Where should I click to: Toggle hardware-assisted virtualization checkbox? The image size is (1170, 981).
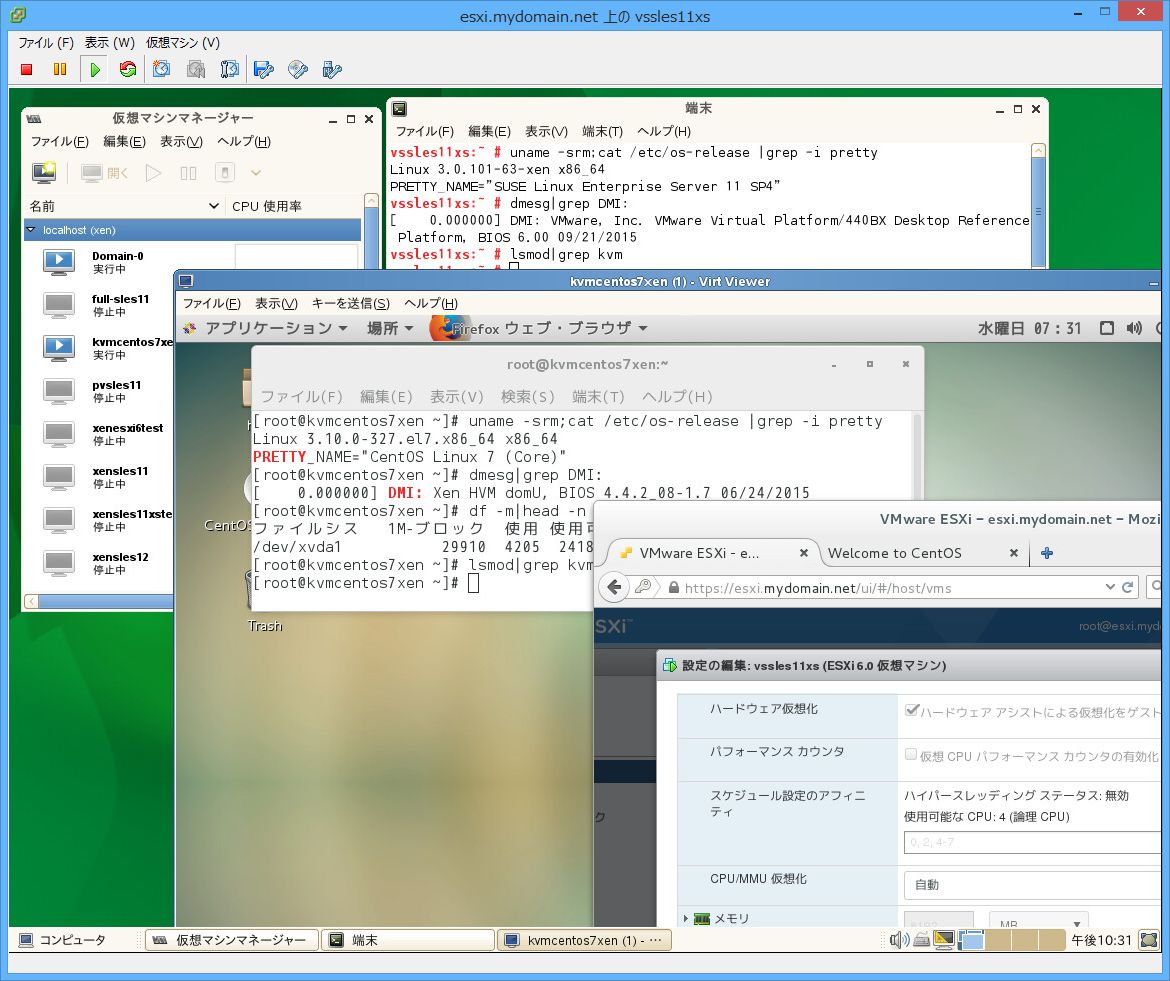point(911,710)
